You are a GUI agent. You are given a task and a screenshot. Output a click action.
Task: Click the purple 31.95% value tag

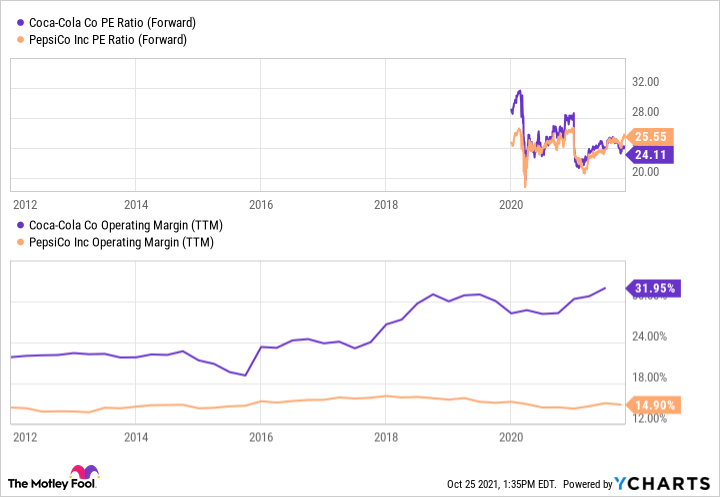pos(655,288)
